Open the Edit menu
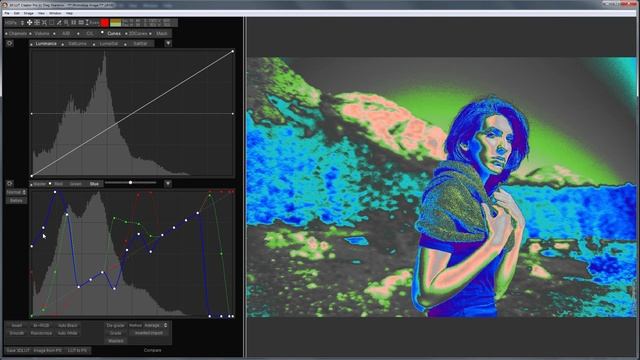 [x=16, y=13]
